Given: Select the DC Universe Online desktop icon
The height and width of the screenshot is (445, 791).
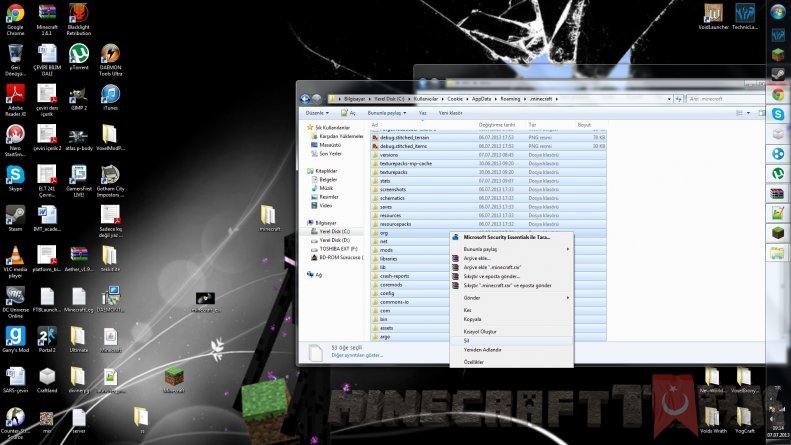Looking at the screenshot, I should pyautogui.click(x=15, y=302).
